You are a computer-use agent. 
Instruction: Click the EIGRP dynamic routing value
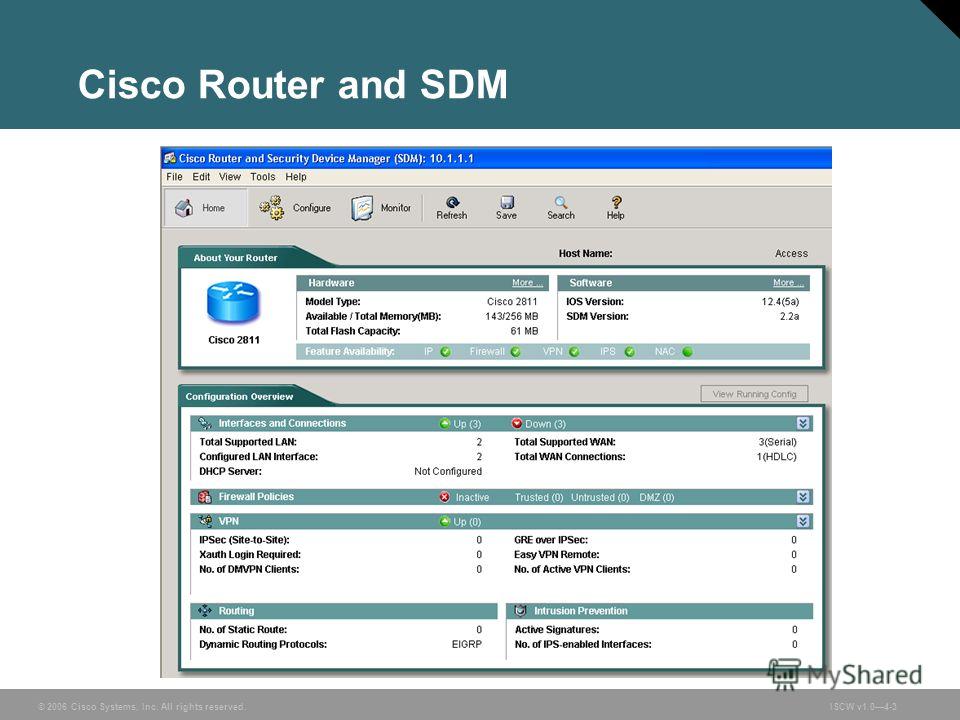pyautogui.click(x=467, y=644)
